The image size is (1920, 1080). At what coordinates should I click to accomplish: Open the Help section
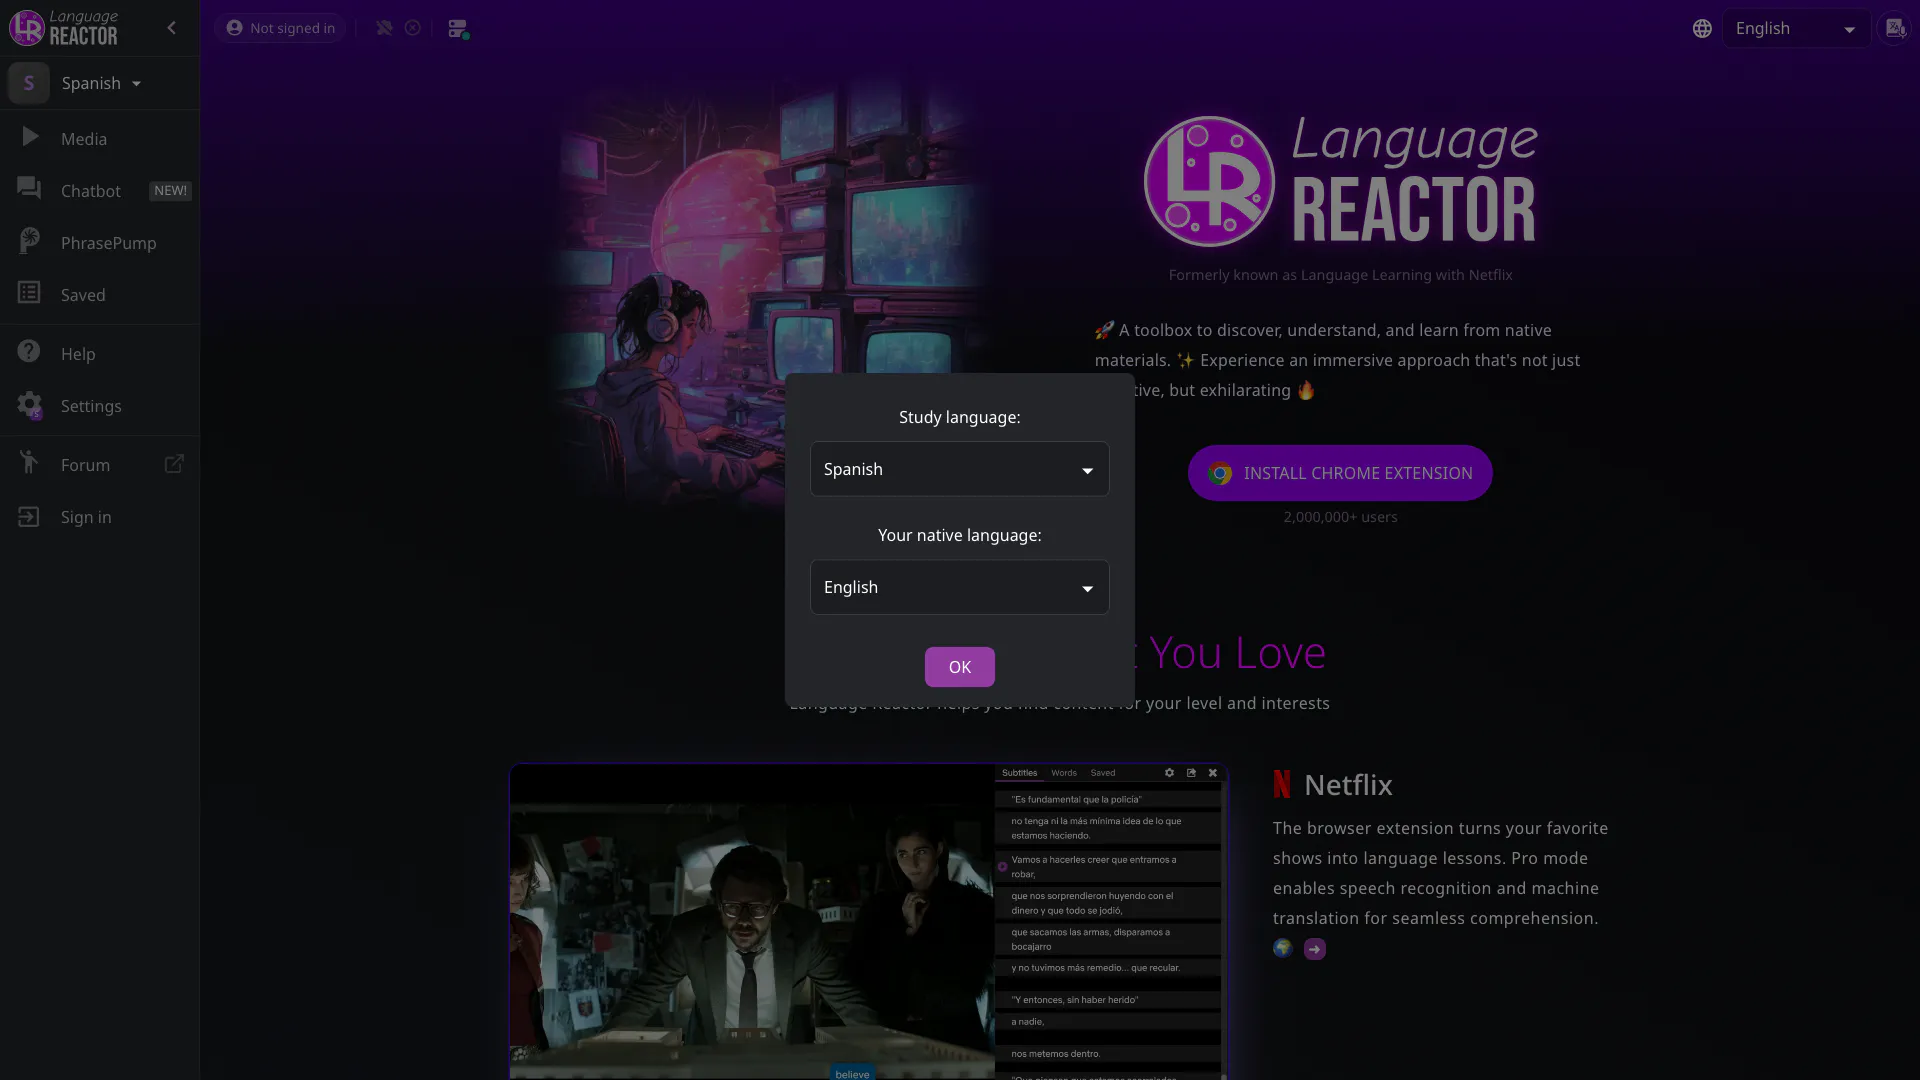76,353
